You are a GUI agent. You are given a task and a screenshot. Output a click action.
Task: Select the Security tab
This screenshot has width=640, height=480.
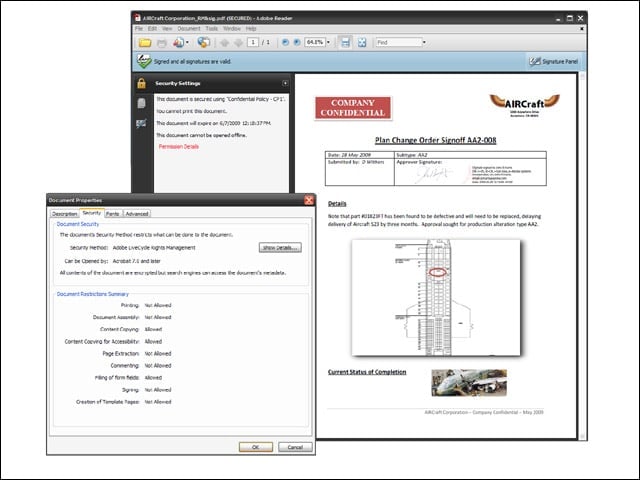91,213
